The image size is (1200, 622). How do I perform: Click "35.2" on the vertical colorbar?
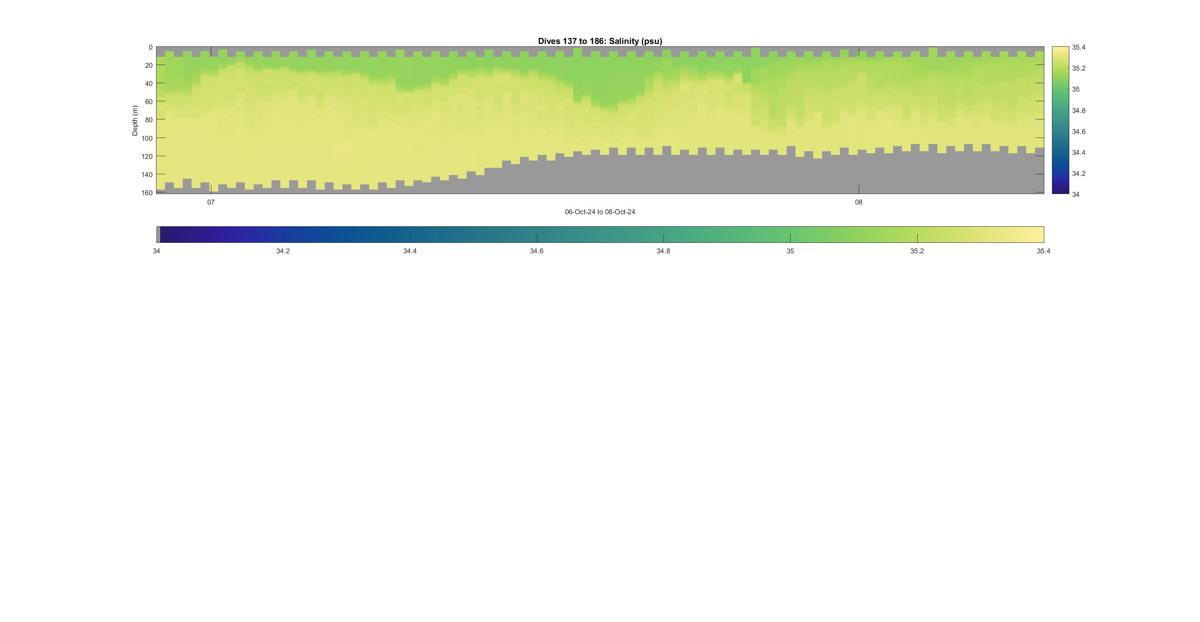[x=1078, y=68]
